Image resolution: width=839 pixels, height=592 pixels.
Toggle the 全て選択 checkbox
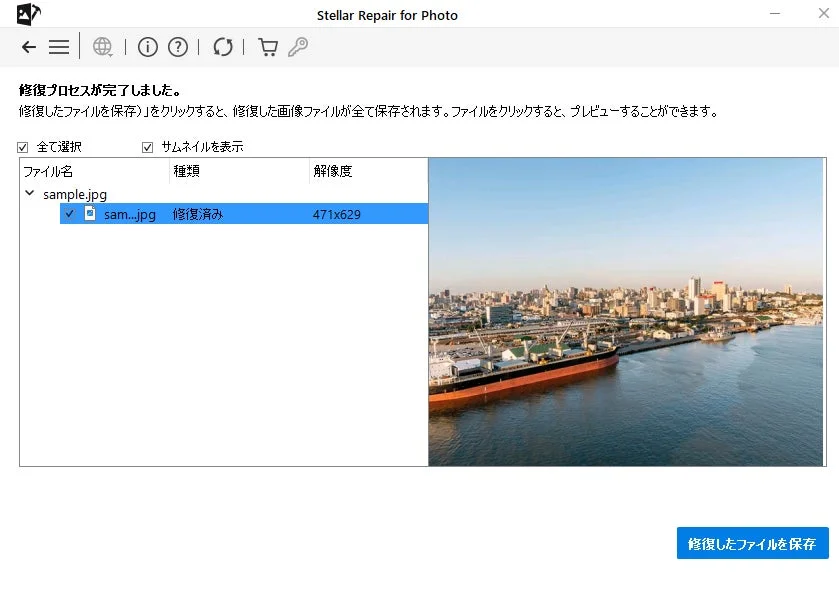[22, 147]
